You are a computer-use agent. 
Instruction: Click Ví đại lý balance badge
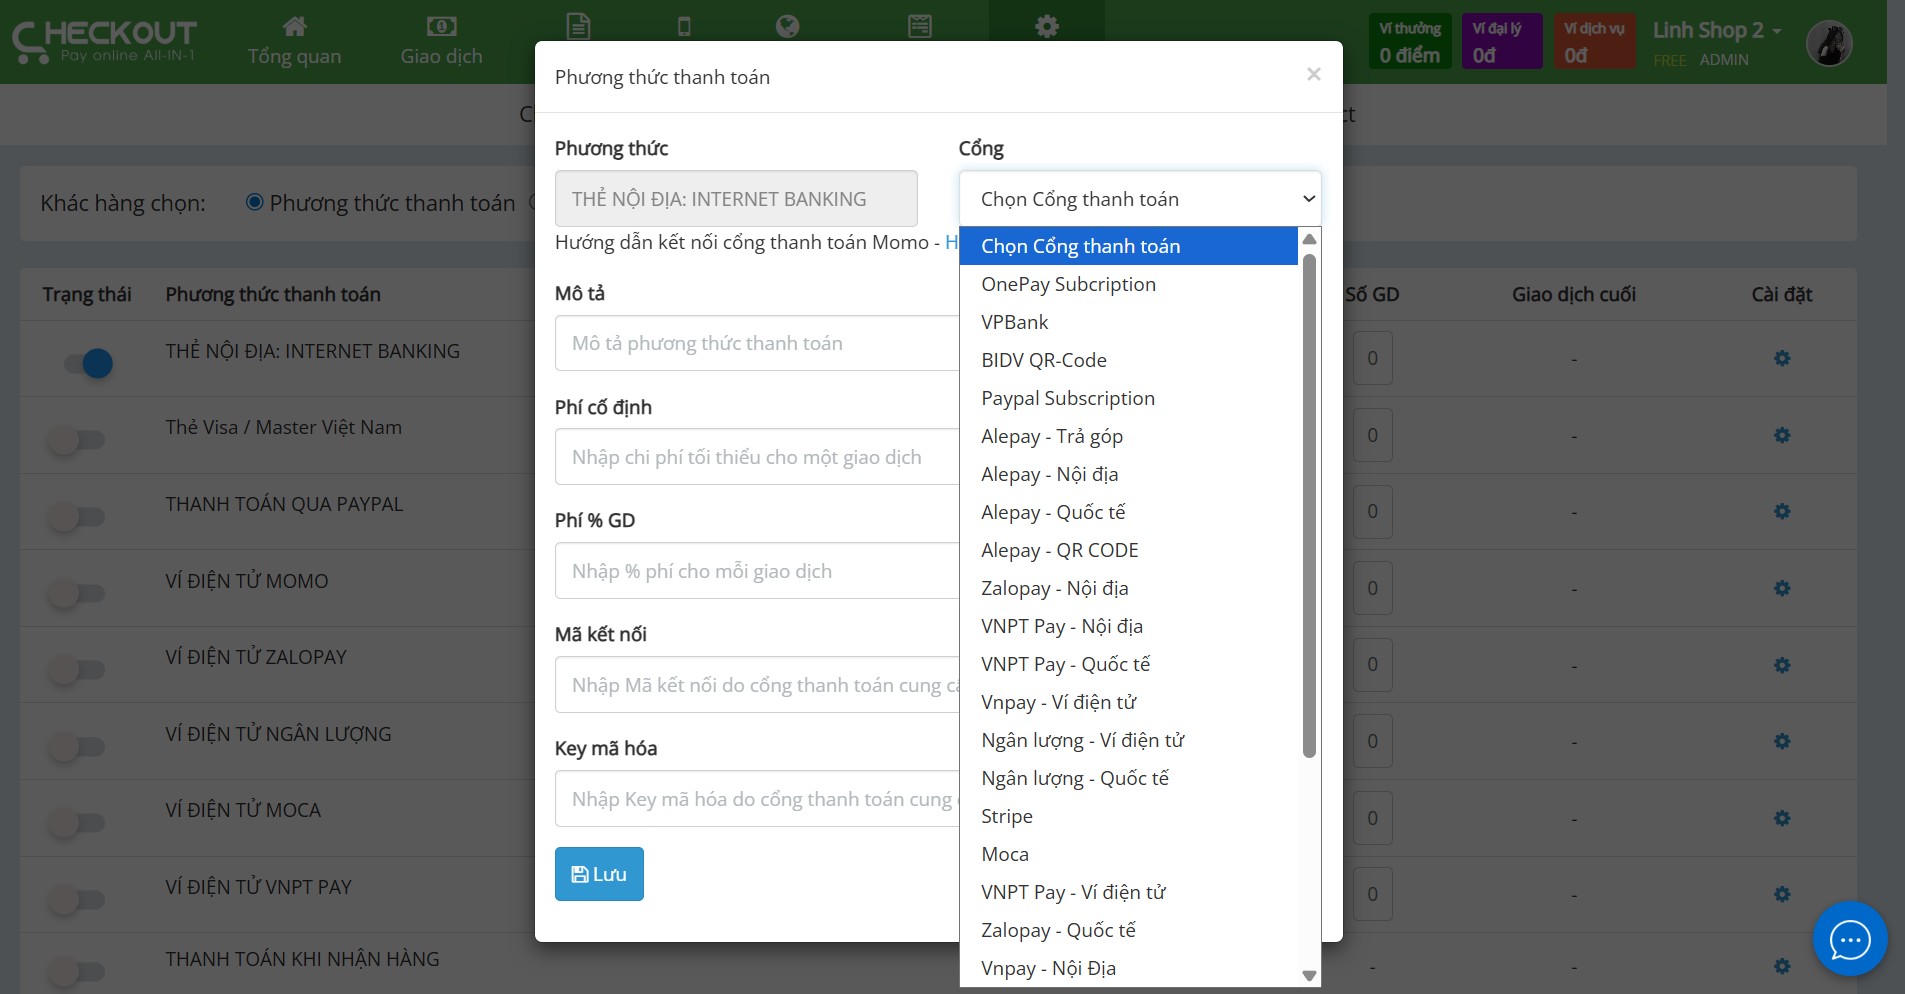(1502, 42)
